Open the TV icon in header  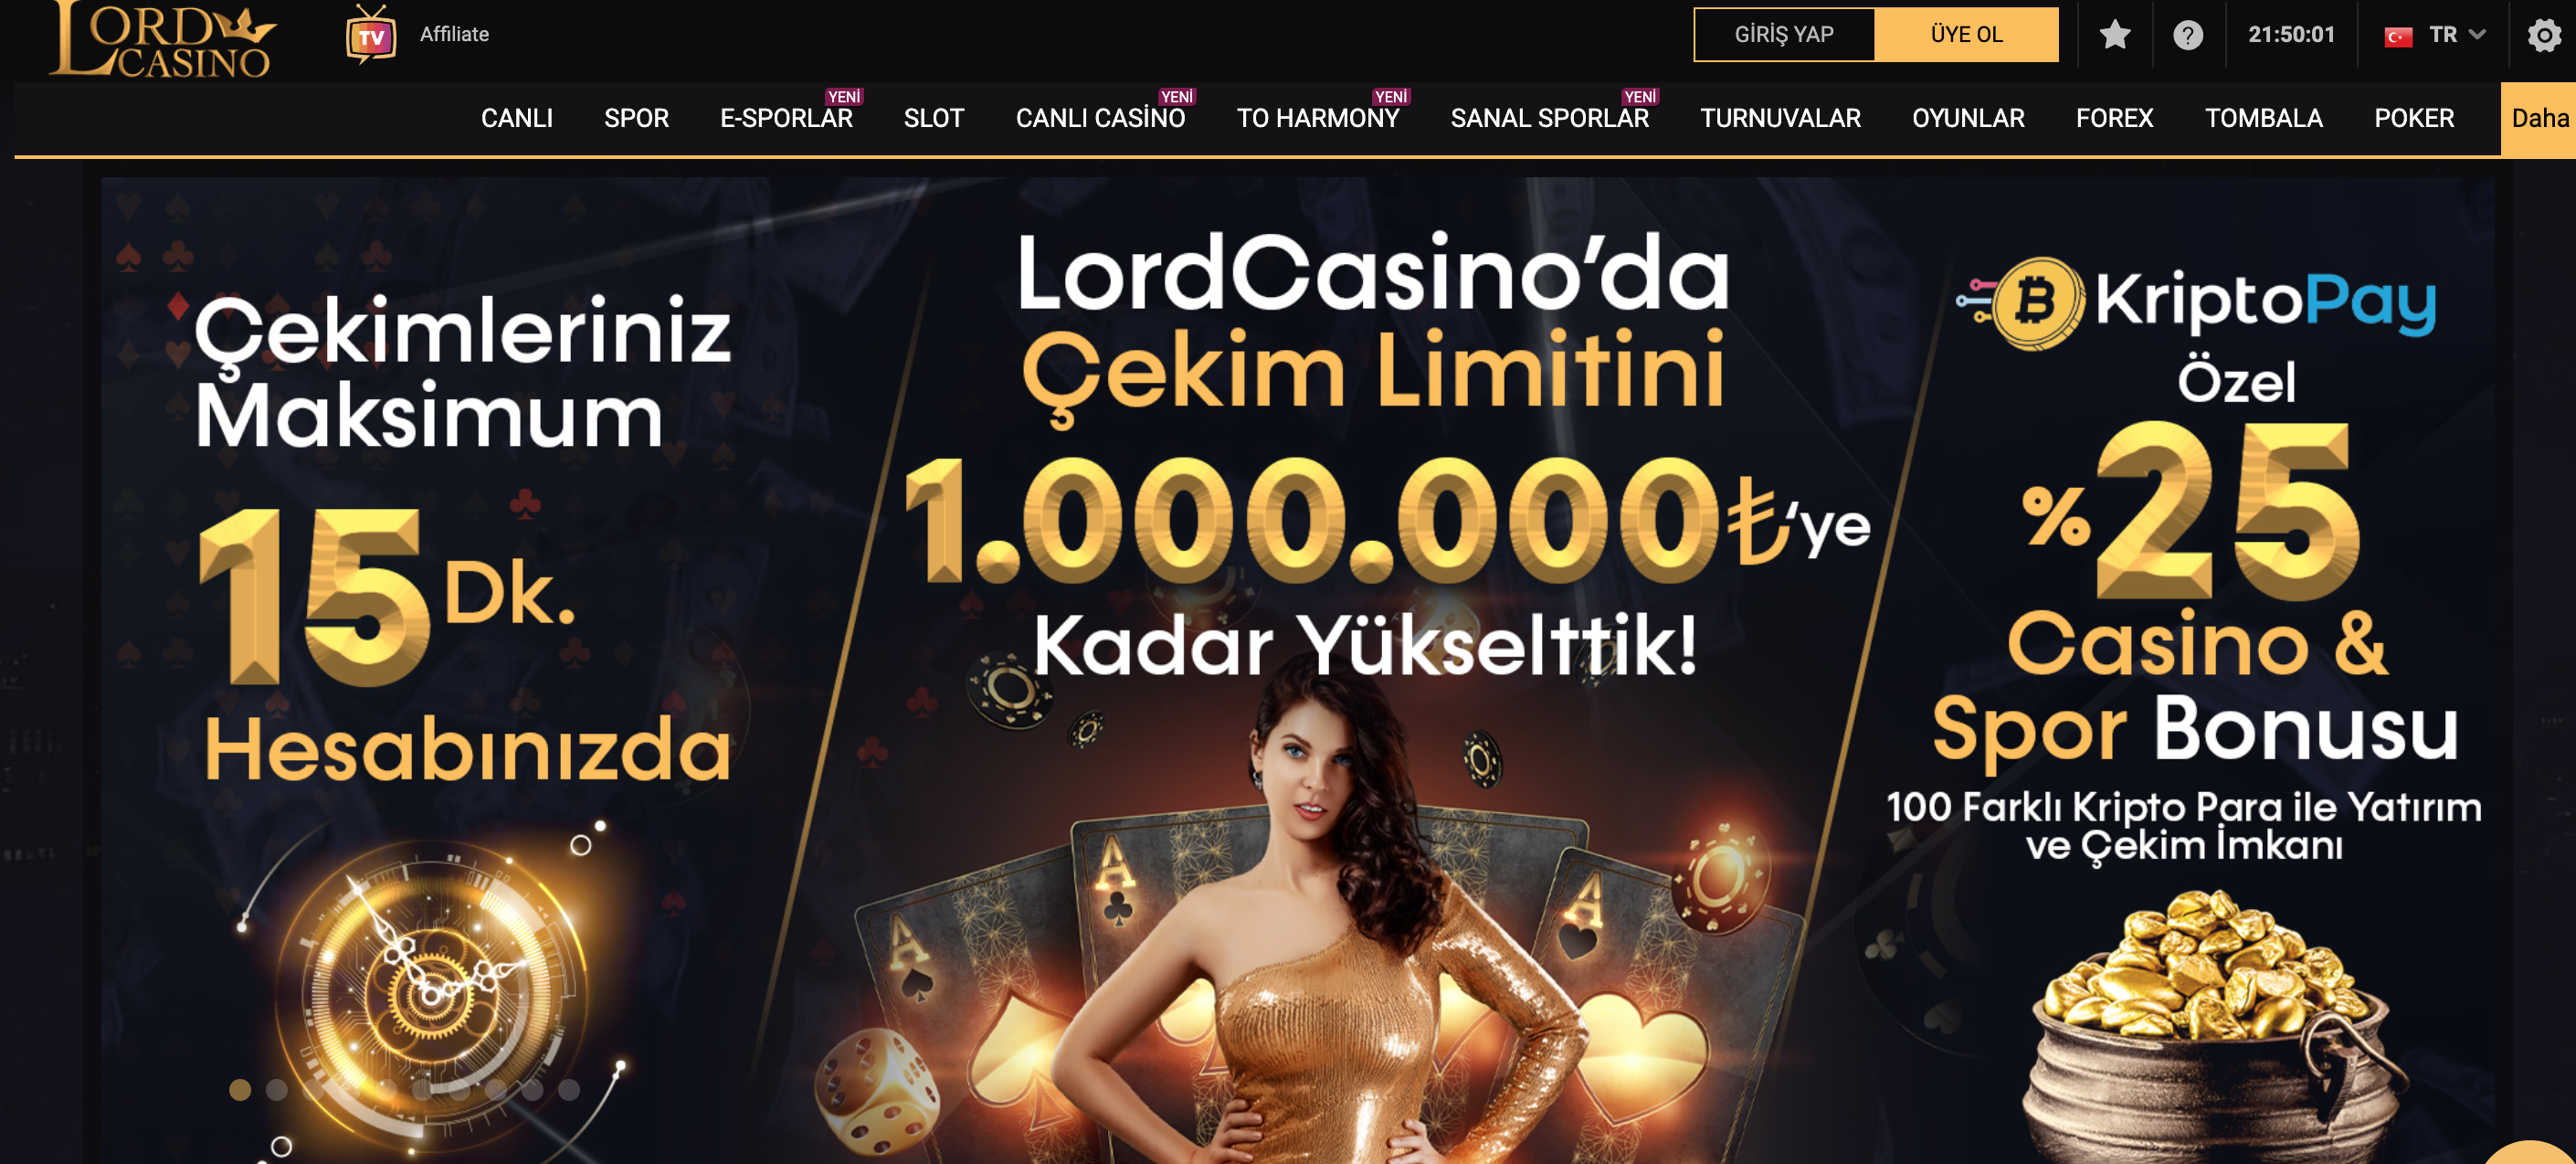[x=371, y=35]
